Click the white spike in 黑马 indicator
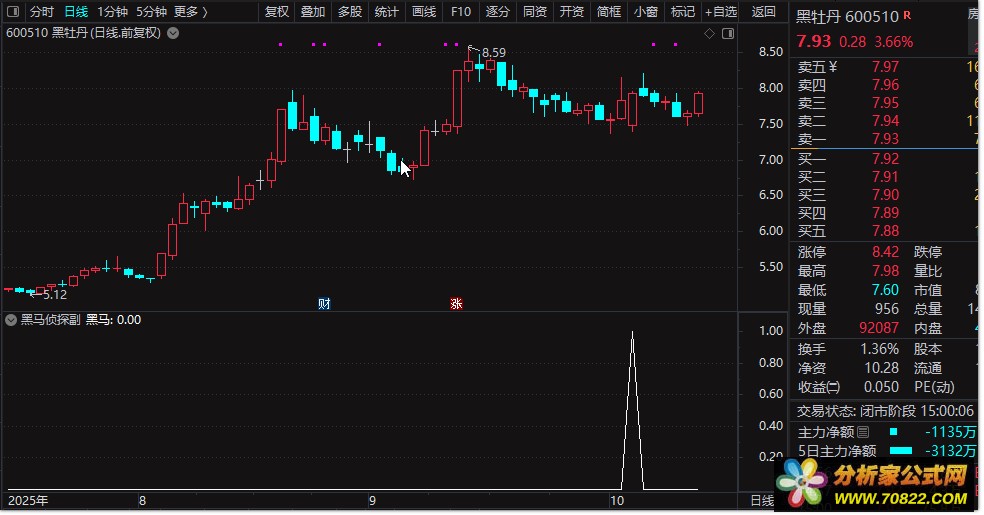The width and height of the screenshot is (984, 515). [632, 411]
